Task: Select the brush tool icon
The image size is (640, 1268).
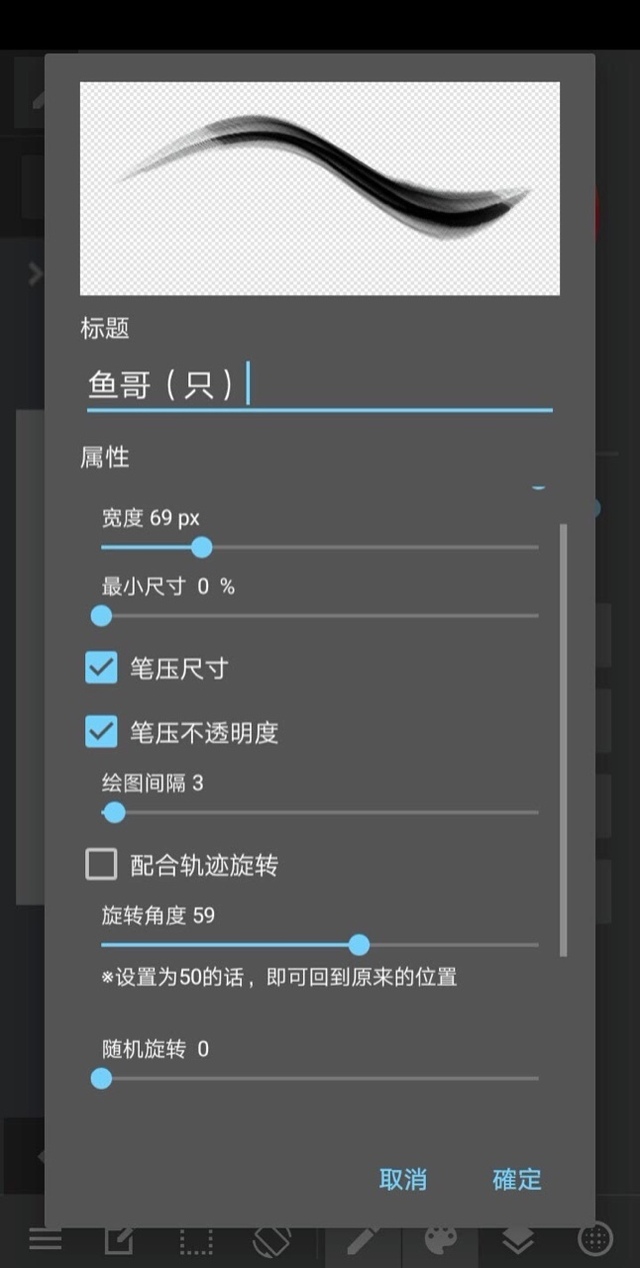Action: tap(363, 1240)
